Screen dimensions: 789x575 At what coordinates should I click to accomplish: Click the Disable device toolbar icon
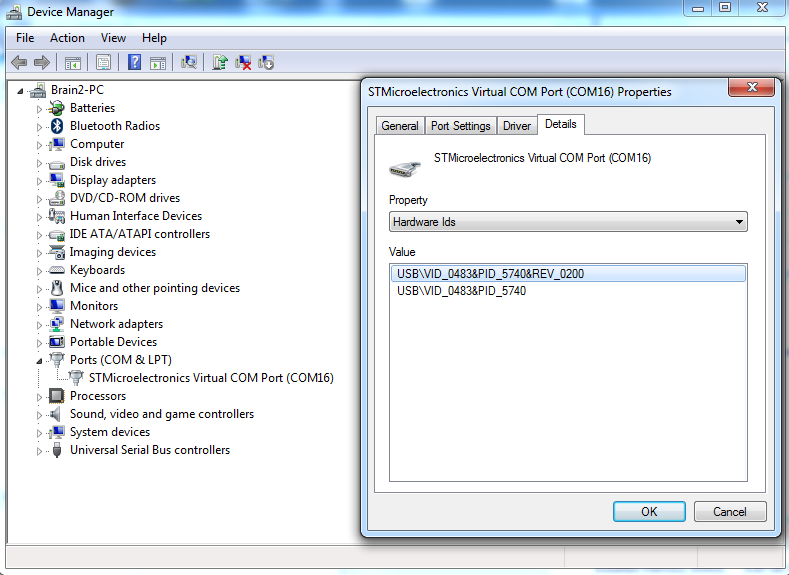pos(266,62)
